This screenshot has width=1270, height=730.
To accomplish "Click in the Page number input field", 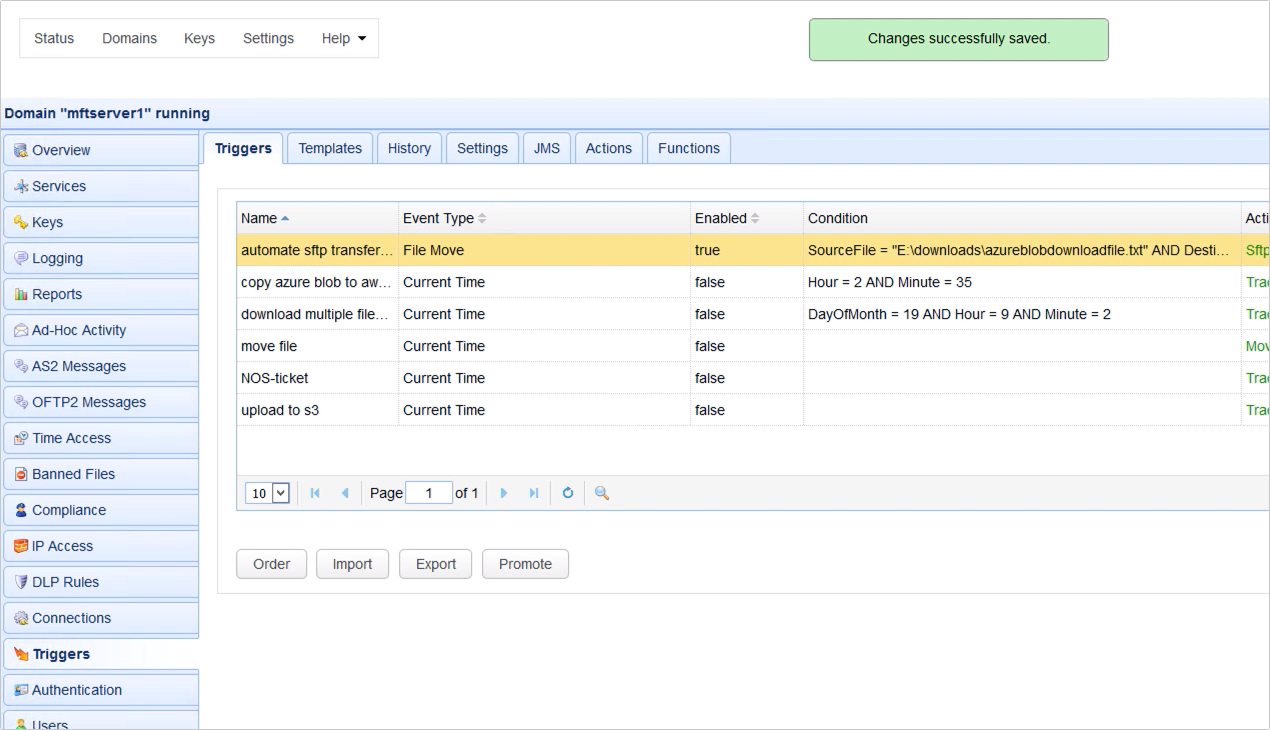I will (428, 492).
